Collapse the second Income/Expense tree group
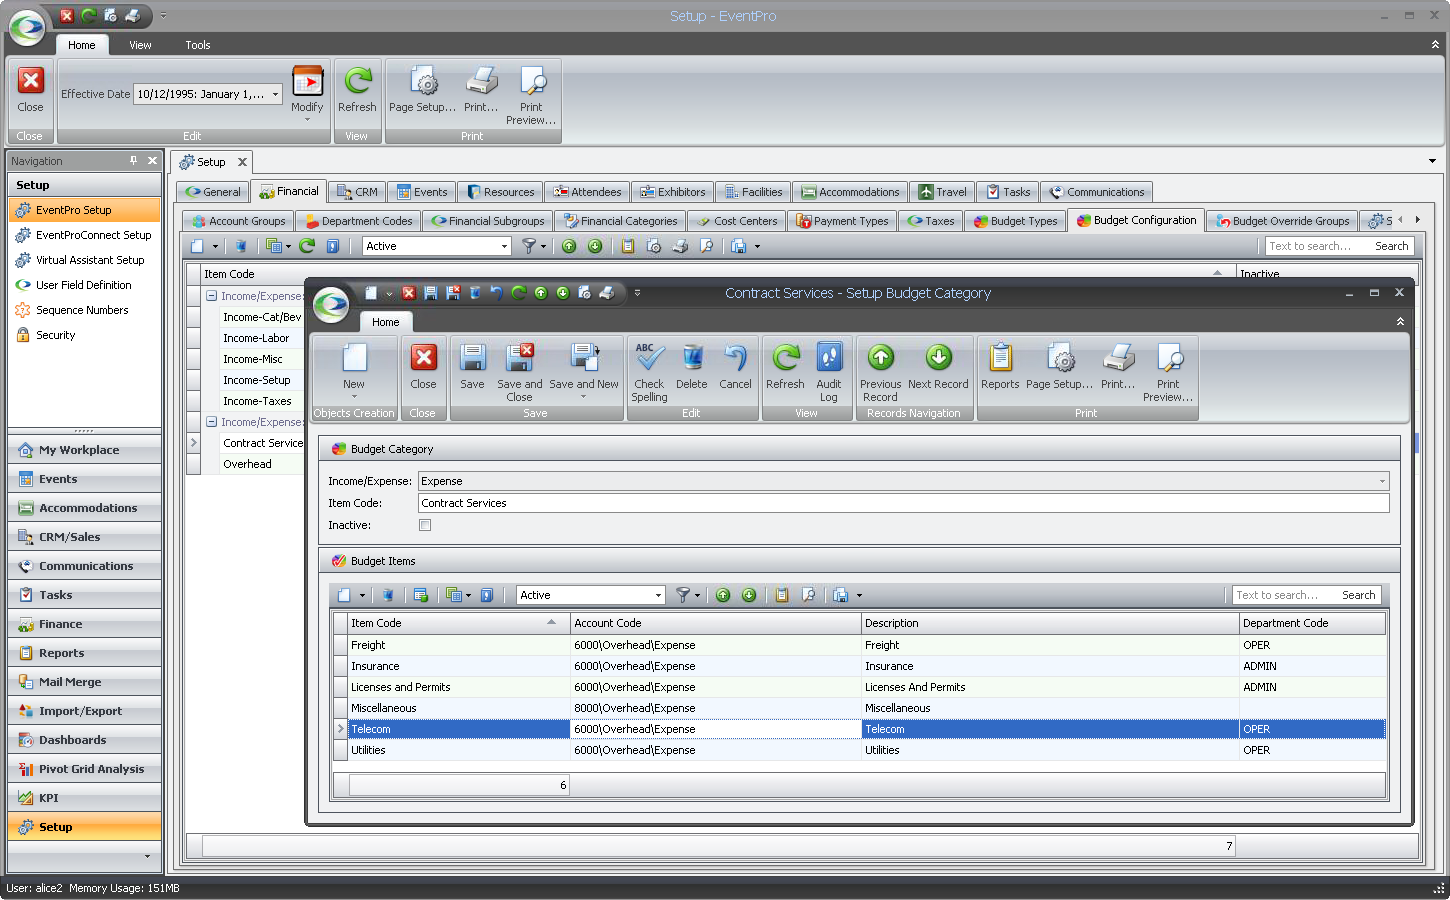1450x900 pixels. pos(211,422)
